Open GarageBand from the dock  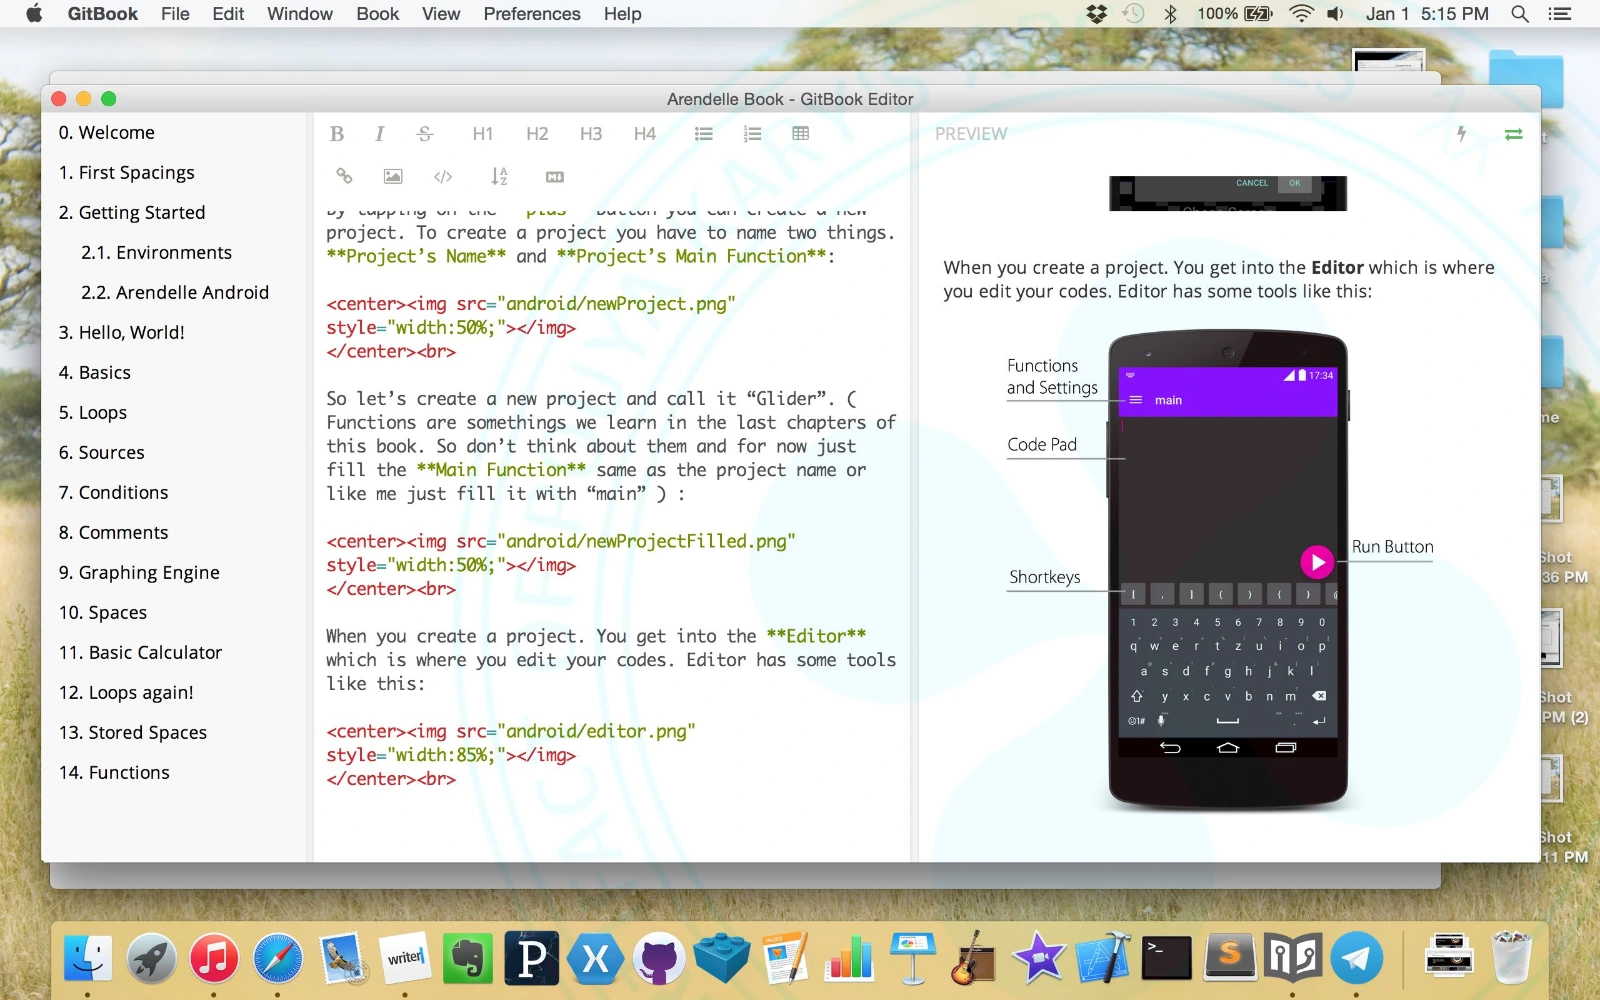tap(975, 958)
